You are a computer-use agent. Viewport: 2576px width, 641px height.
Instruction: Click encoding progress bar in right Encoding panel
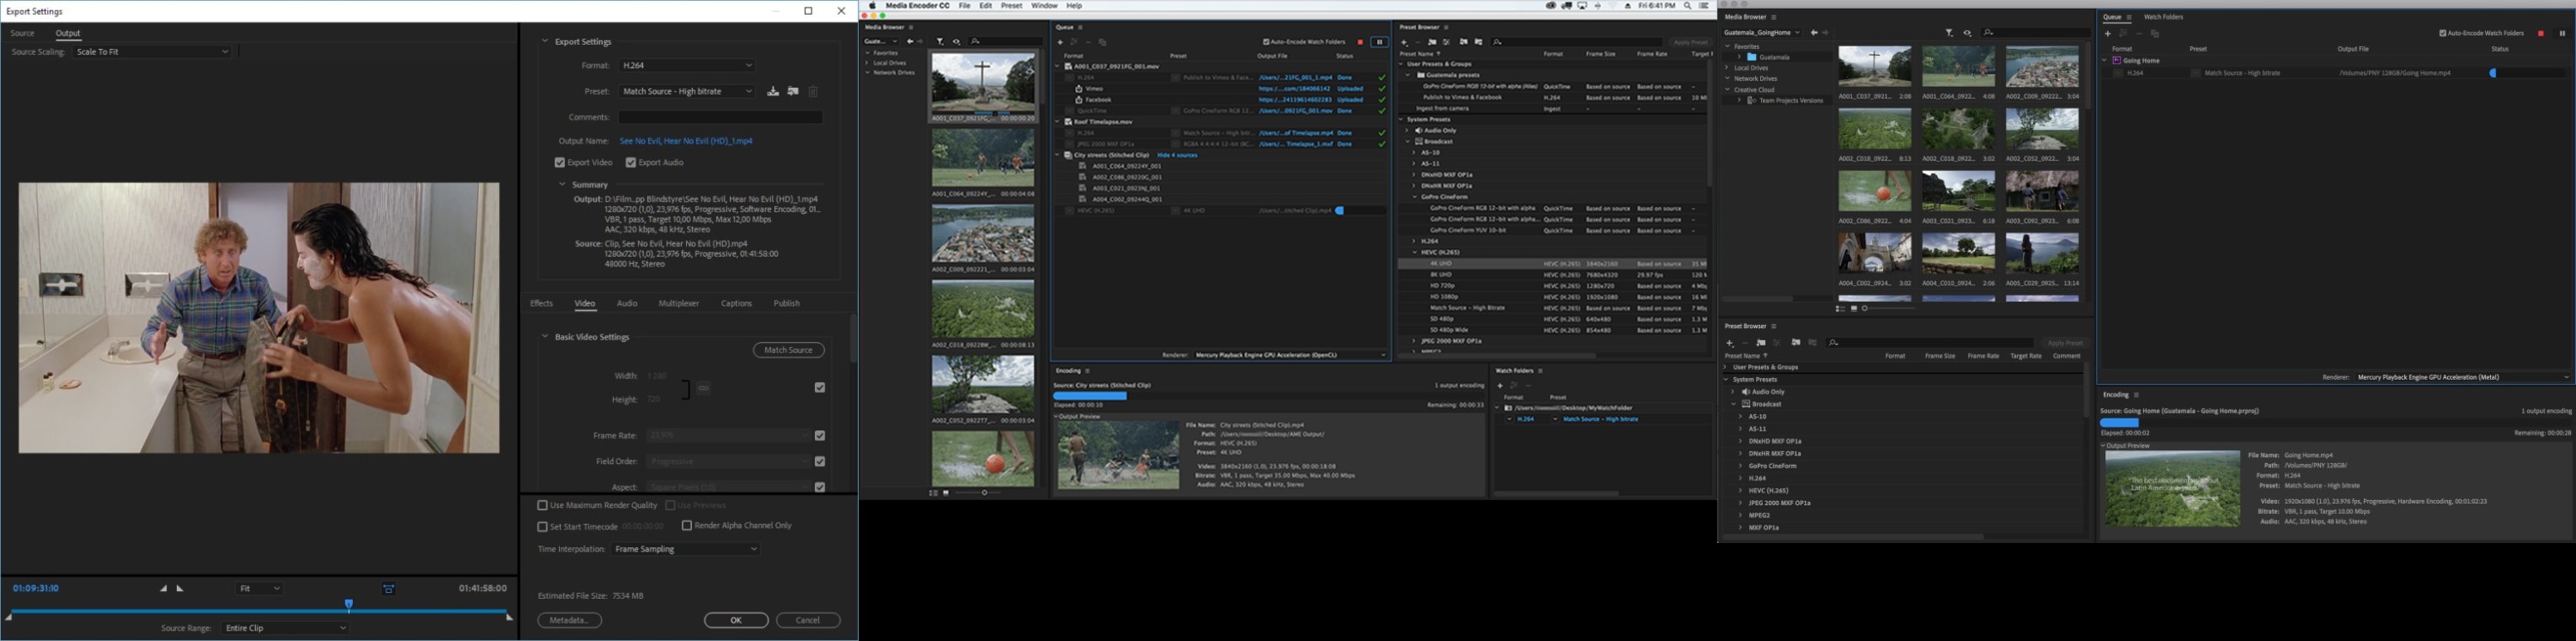[2335, 422]
